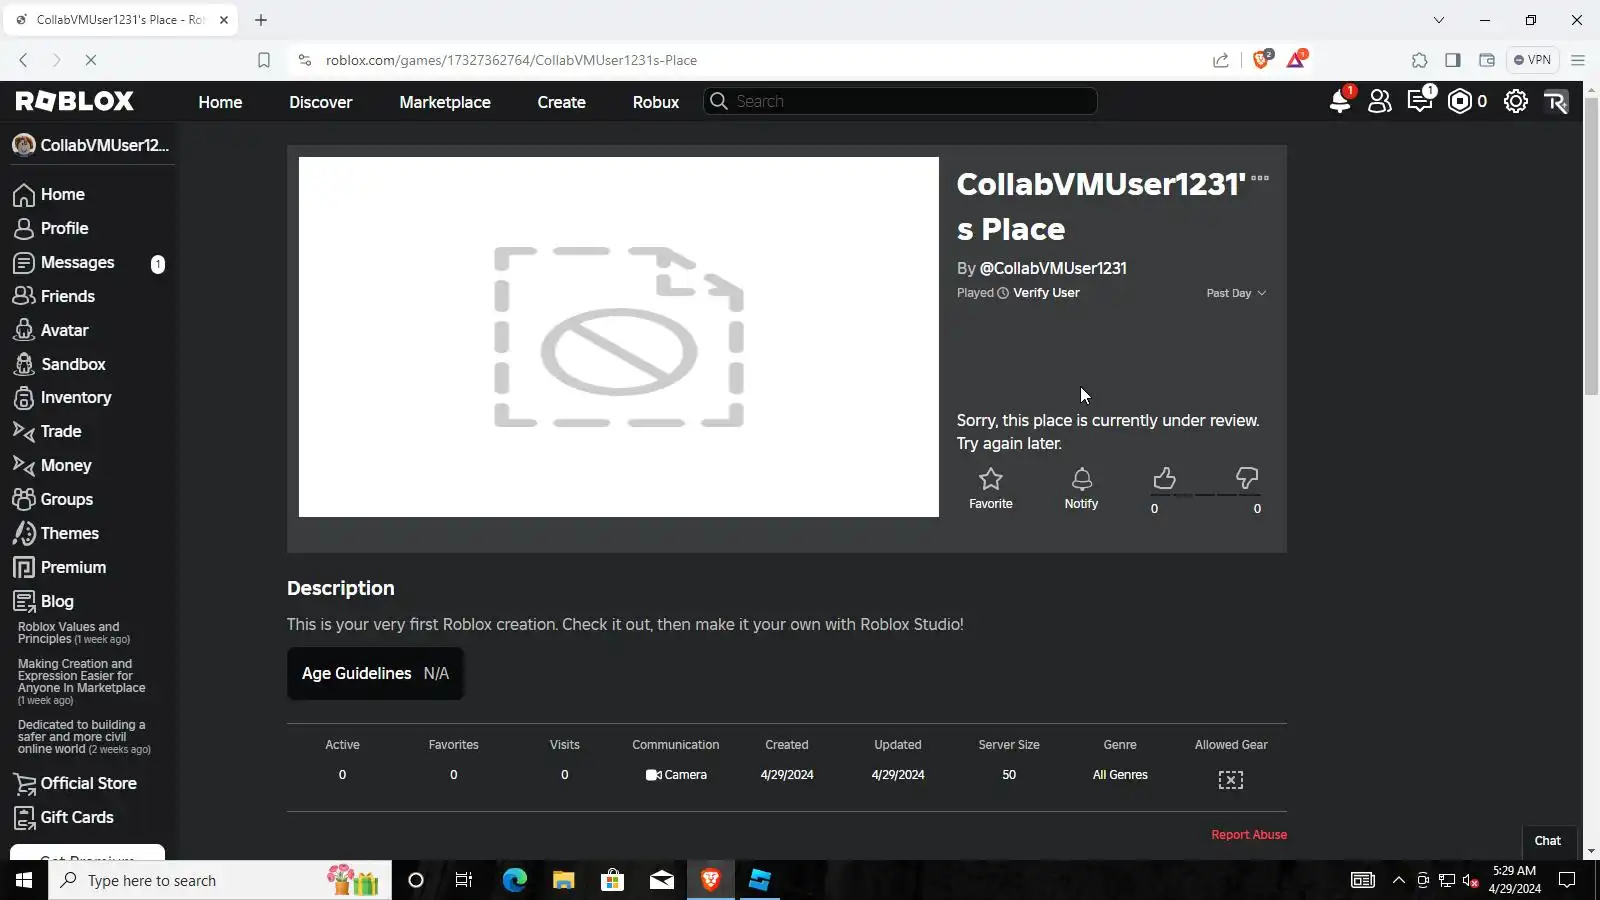Click the Notify bell icon
Viewport: 1600px width, 900px height.
tap(1082, 479)
